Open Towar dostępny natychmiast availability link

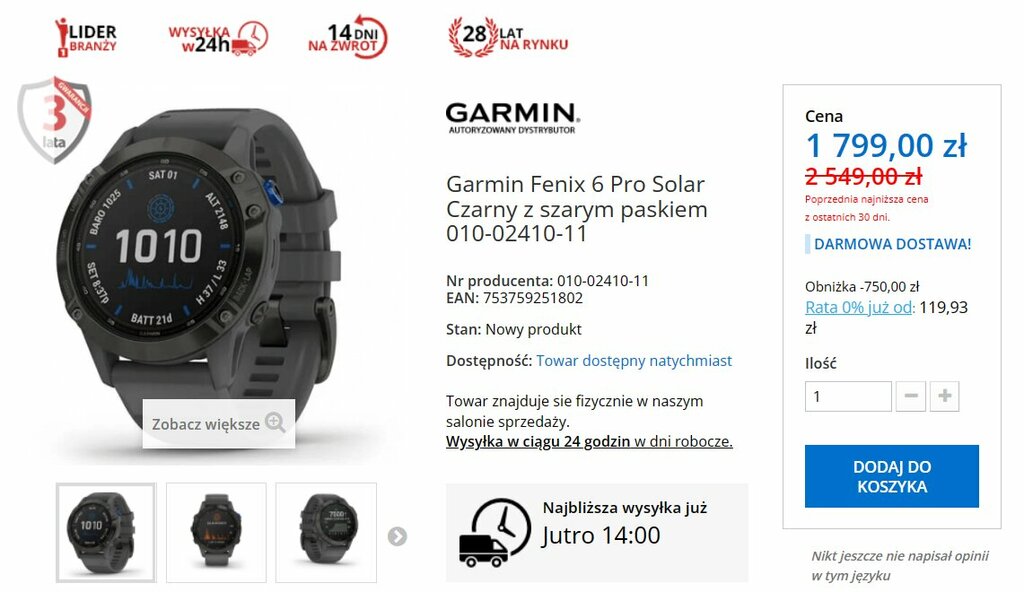coord(633,361)
